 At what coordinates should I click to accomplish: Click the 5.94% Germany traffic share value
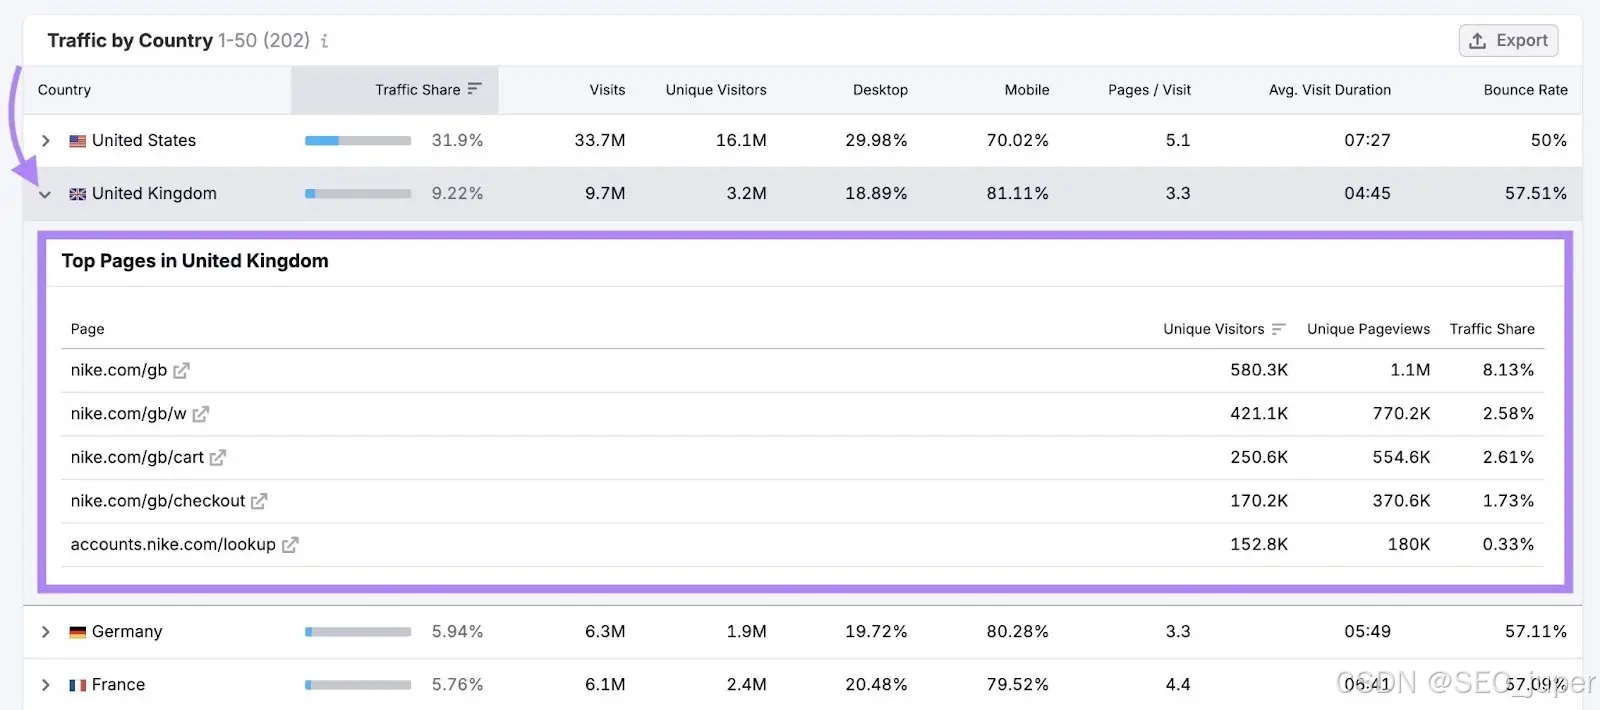click(457, 632)
